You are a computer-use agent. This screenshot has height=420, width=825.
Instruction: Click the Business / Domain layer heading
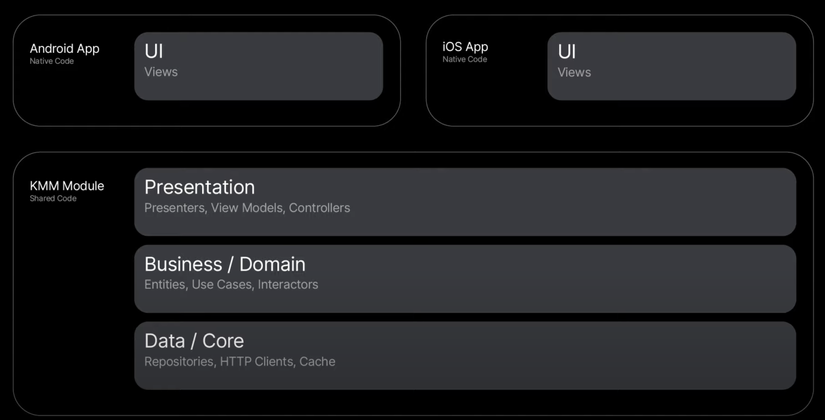click(225, 264)
